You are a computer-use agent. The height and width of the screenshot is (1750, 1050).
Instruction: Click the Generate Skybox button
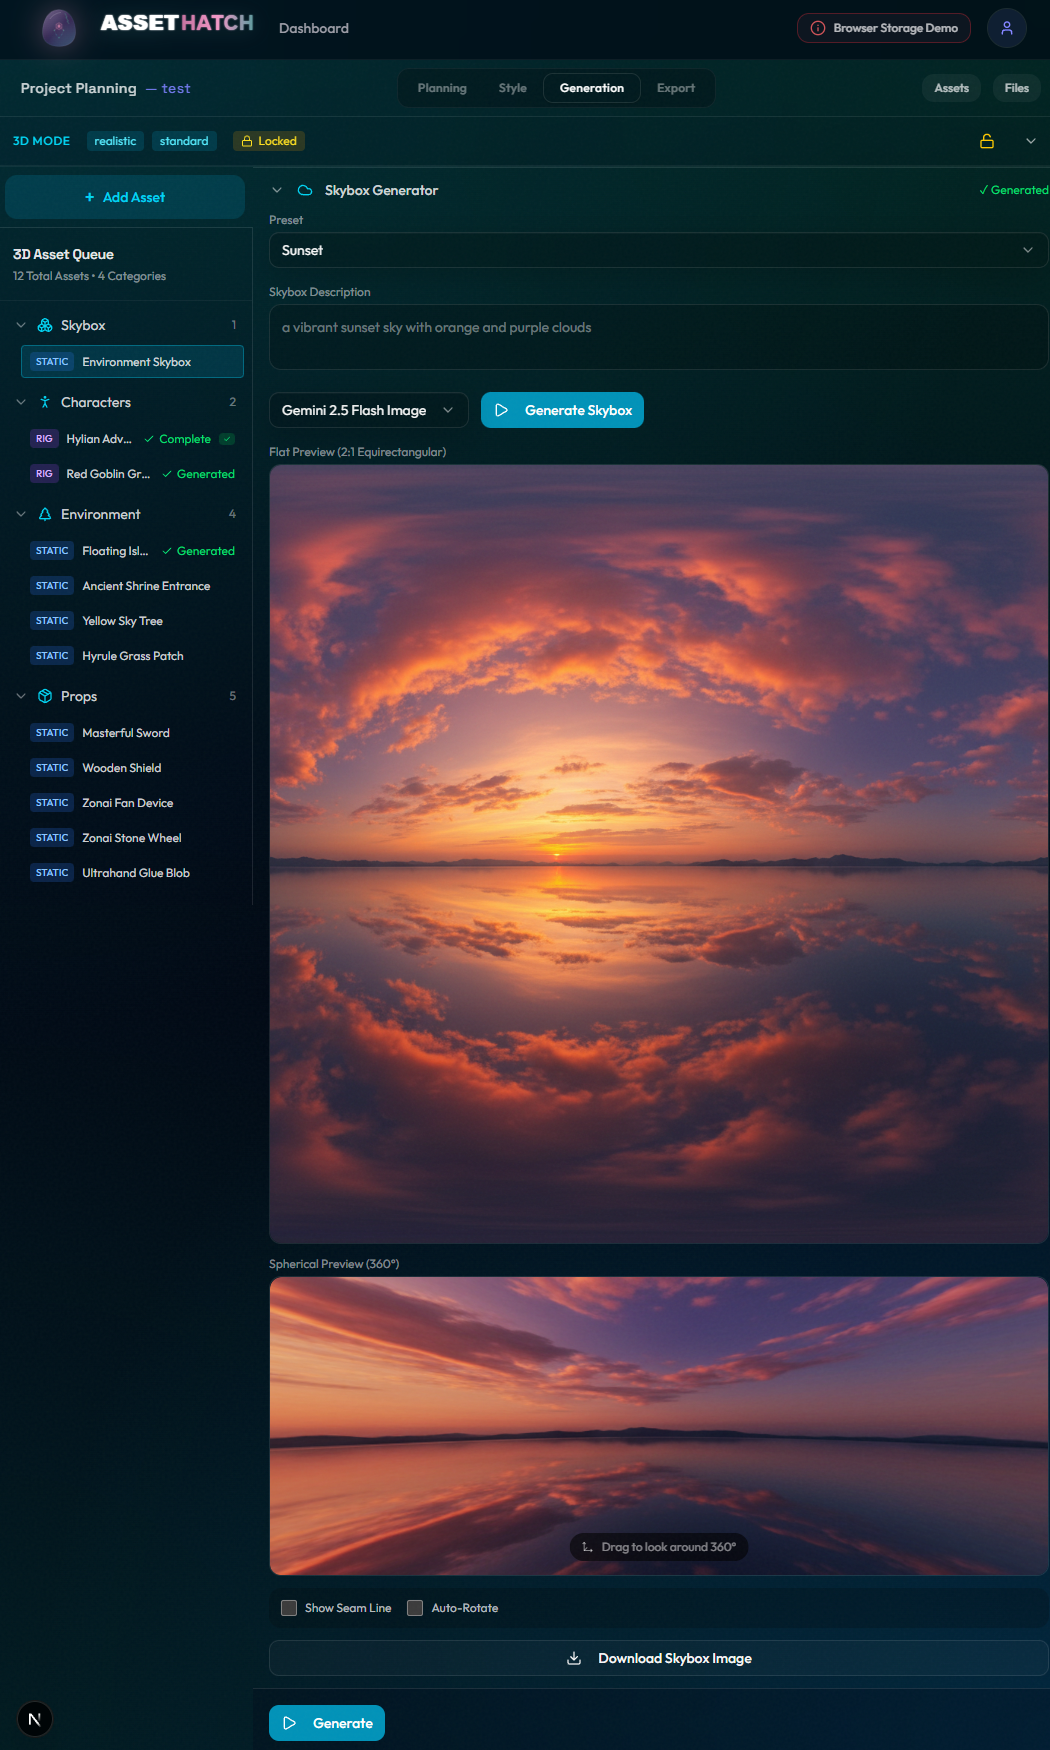coord(562,410)
